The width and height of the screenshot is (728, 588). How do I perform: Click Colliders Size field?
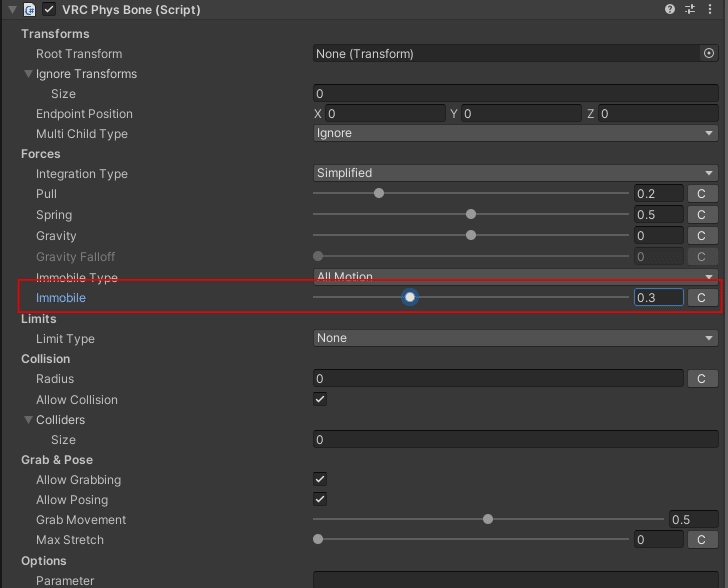(516, 439)
